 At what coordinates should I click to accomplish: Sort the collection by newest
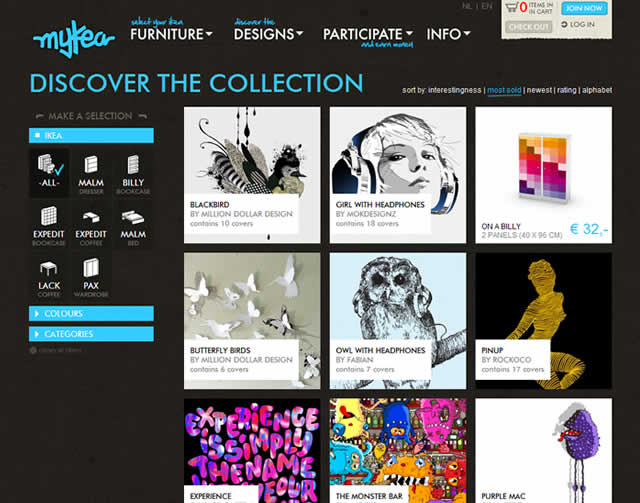click(539, 90)
